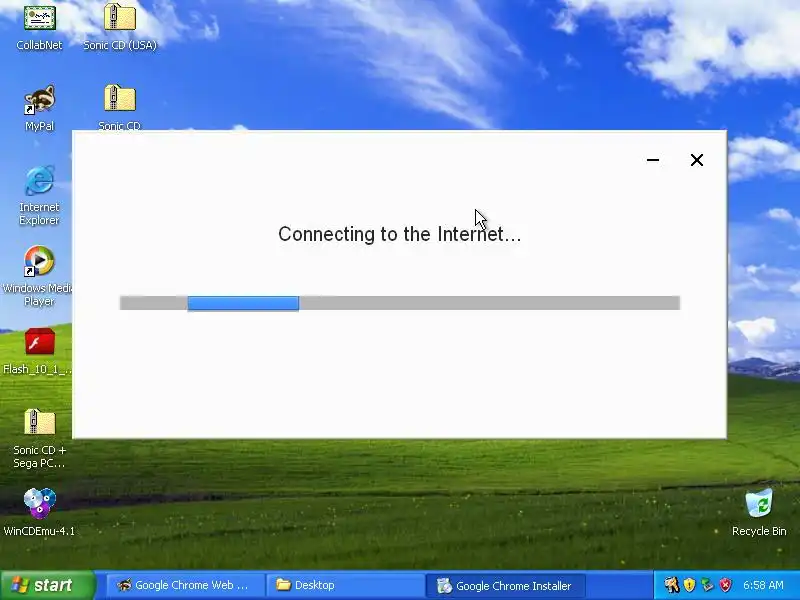The width and height of the screenshot is (800, 600).
Task: Select Google Chrome Installer taskbar item
Action: (x=505, y=586)
